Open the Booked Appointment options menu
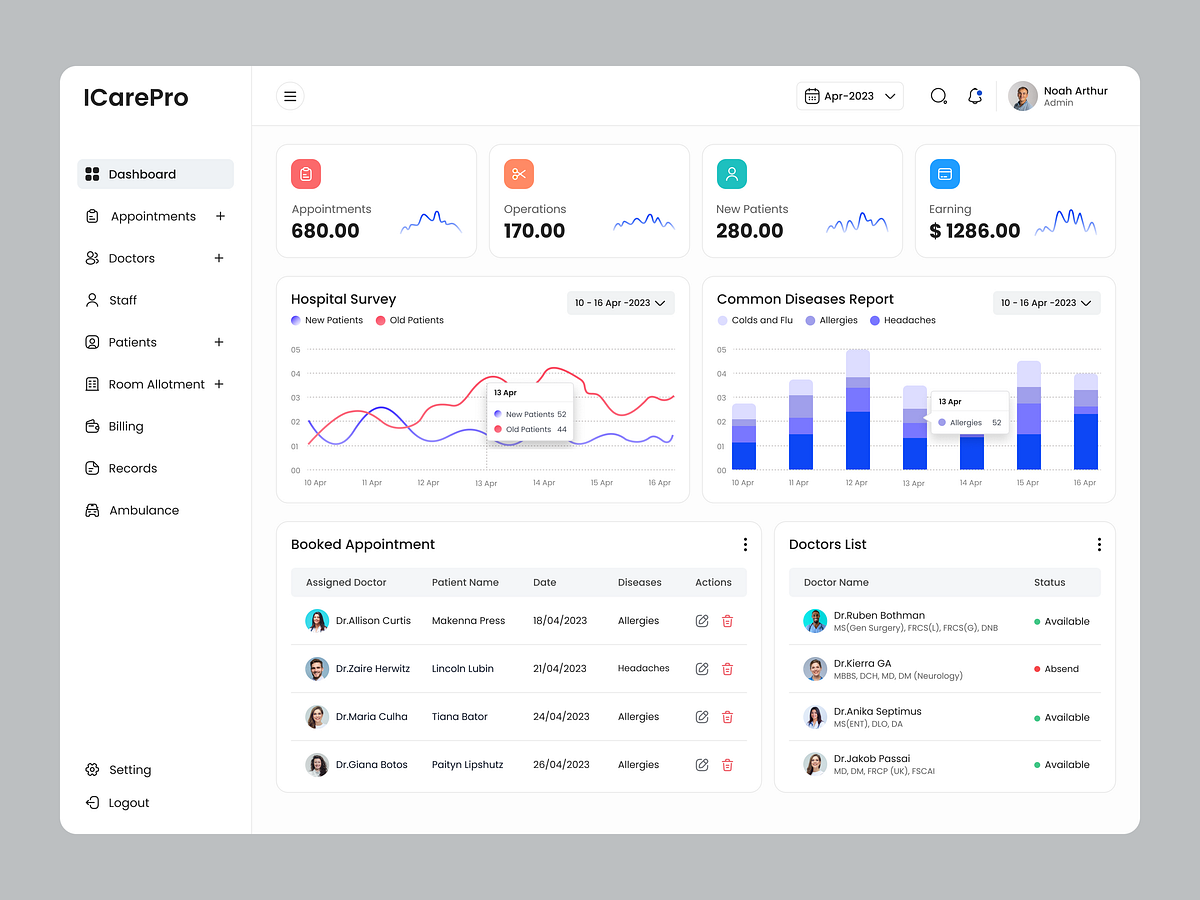Image resolution: width=1200 pixels, height=900 pixels. (745, 544)
